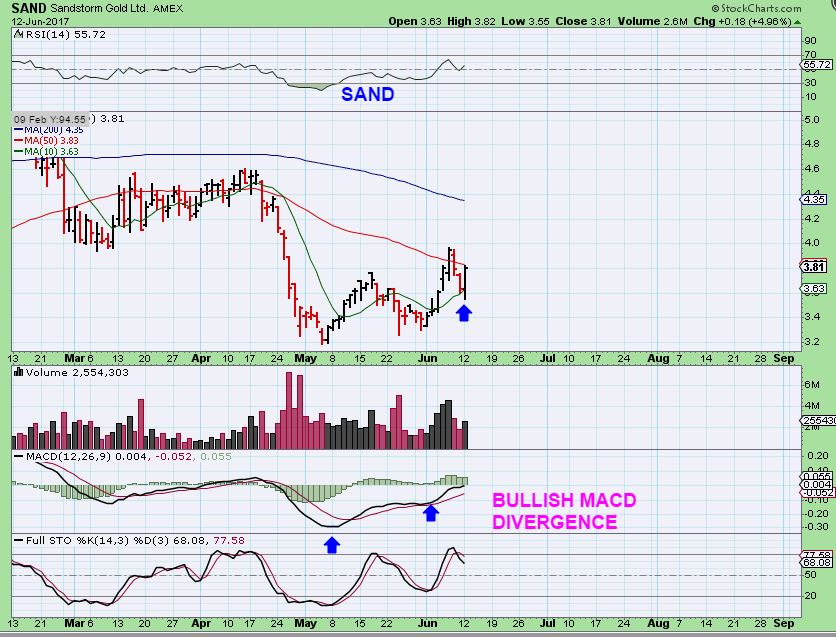This screenshot has height=637, width=836.
Task: Click the RSI(14) panel line icon
Action: pyautogui.click(x=18, y=34)
